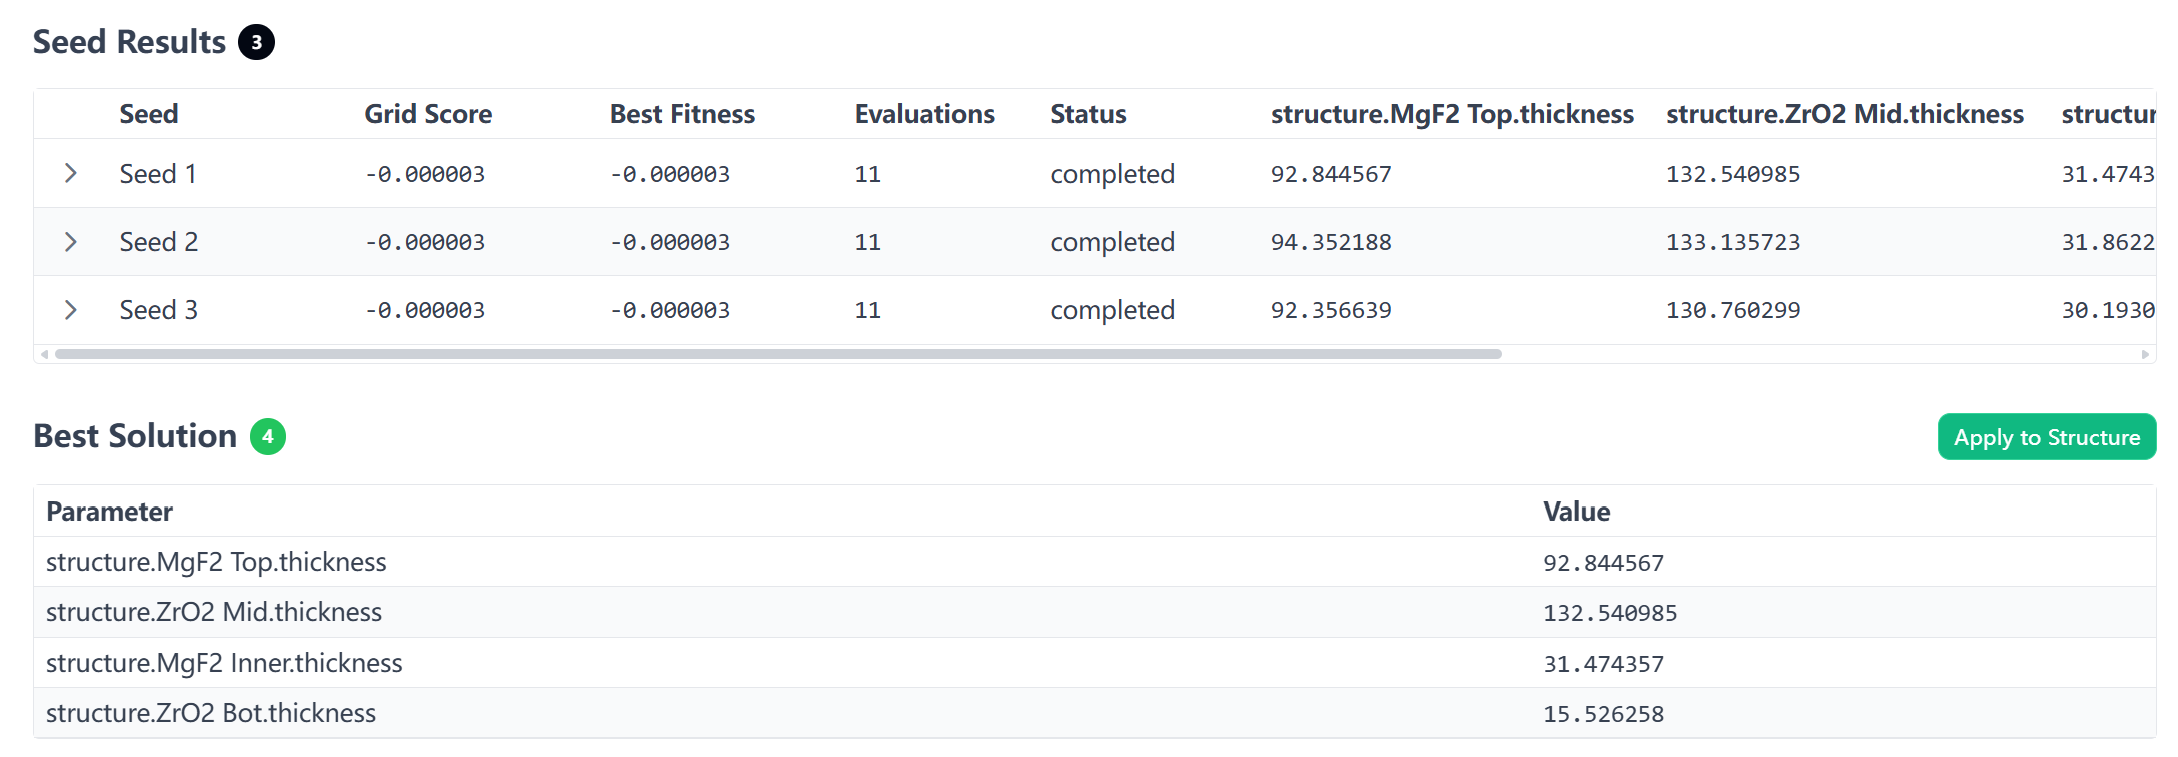Click Seed 2 Best Fitness value
Screen dimensions: 2178x757
coord(670,242)
